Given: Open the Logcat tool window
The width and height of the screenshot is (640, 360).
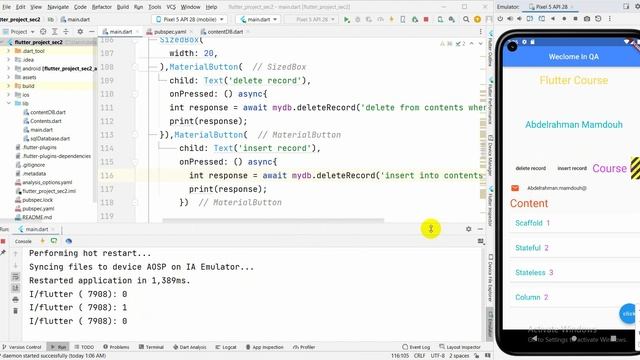Looking at the screenshot, I should 226,347.
